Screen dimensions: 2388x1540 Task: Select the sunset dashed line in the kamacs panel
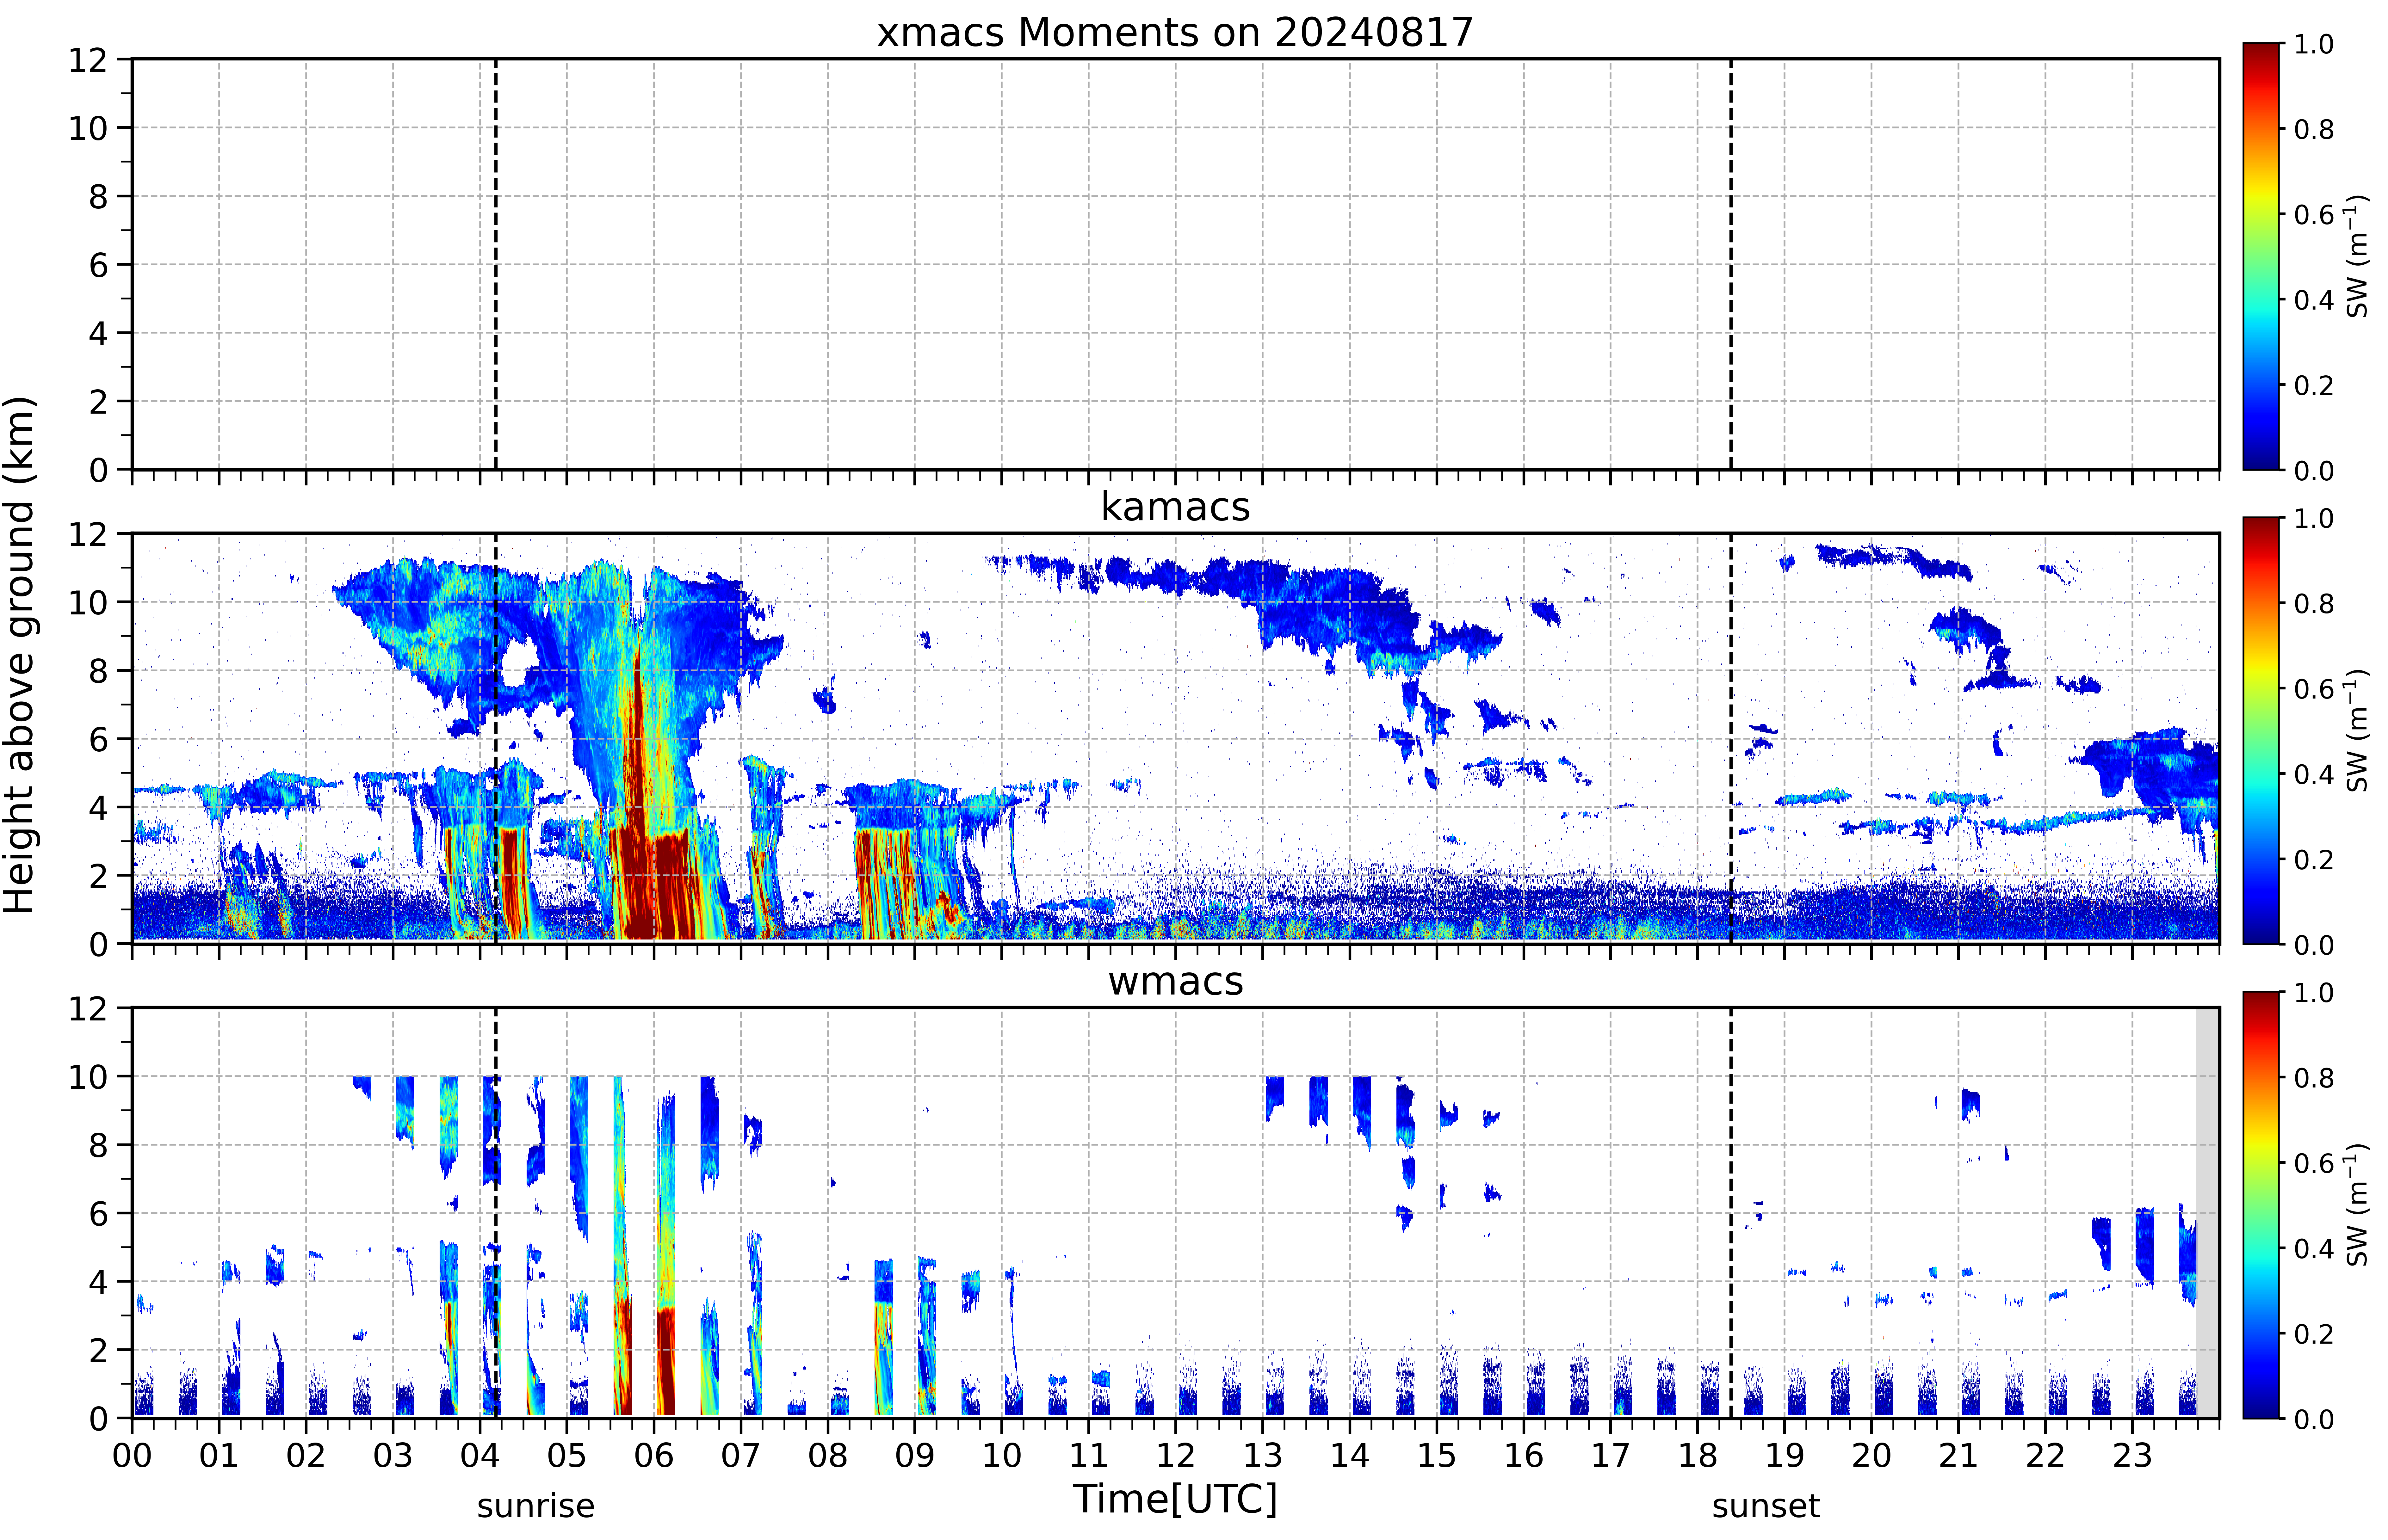pos(1731,738)
